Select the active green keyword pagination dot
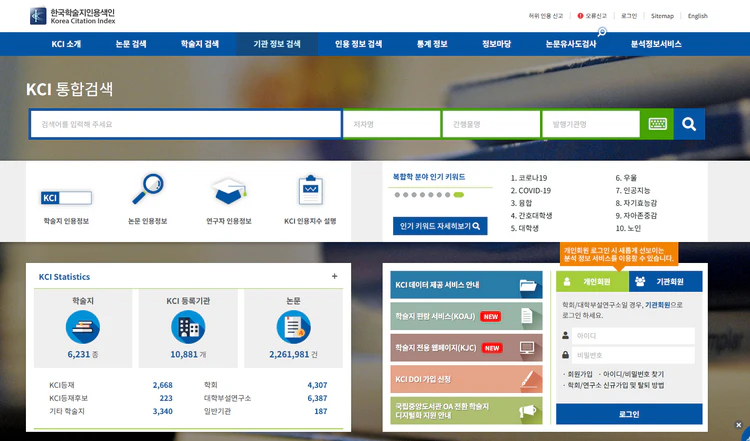The height and width of the screenshot is (441, 750). pyautogui.click(x=459, y=195)
